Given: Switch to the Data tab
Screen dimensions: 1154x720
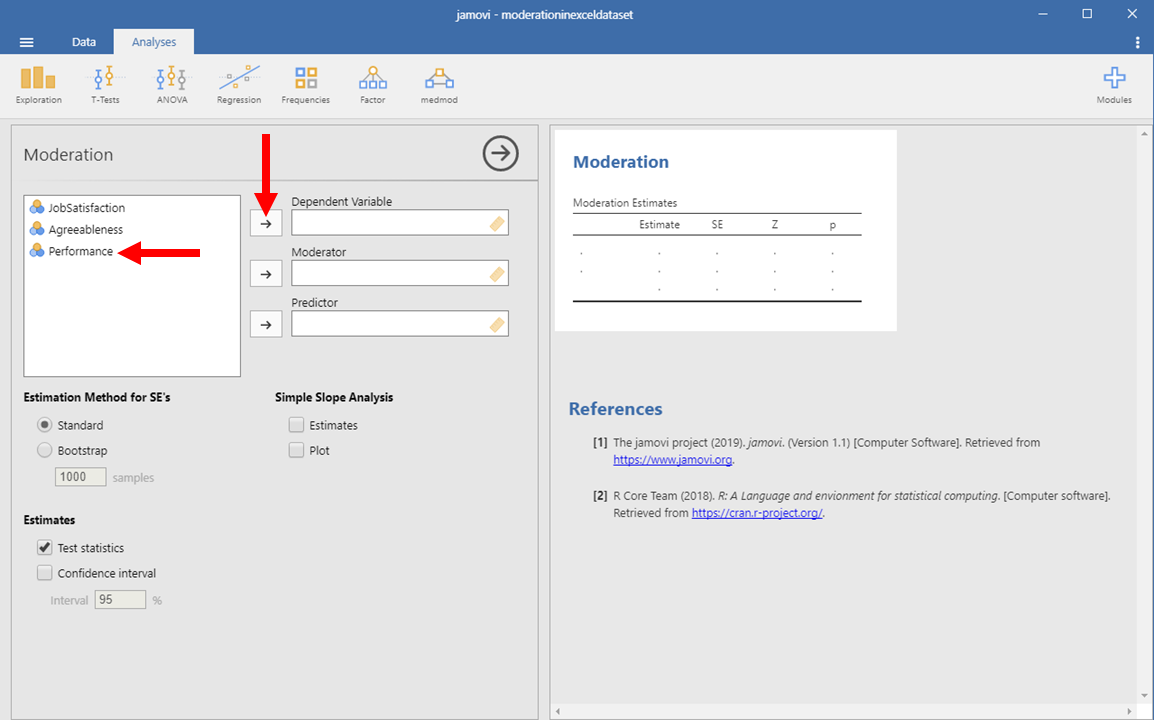Looking at the screenshot, I should click(84, 42).
